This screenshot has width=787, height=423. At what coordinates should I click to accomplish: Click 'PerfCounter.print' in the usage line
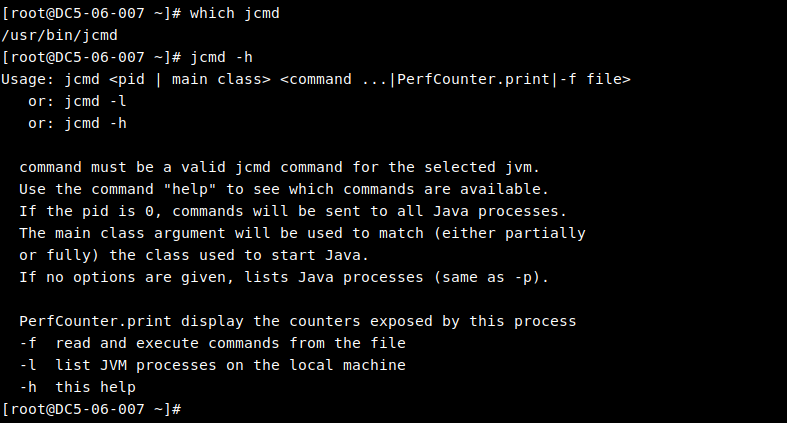tap(473, 79)
